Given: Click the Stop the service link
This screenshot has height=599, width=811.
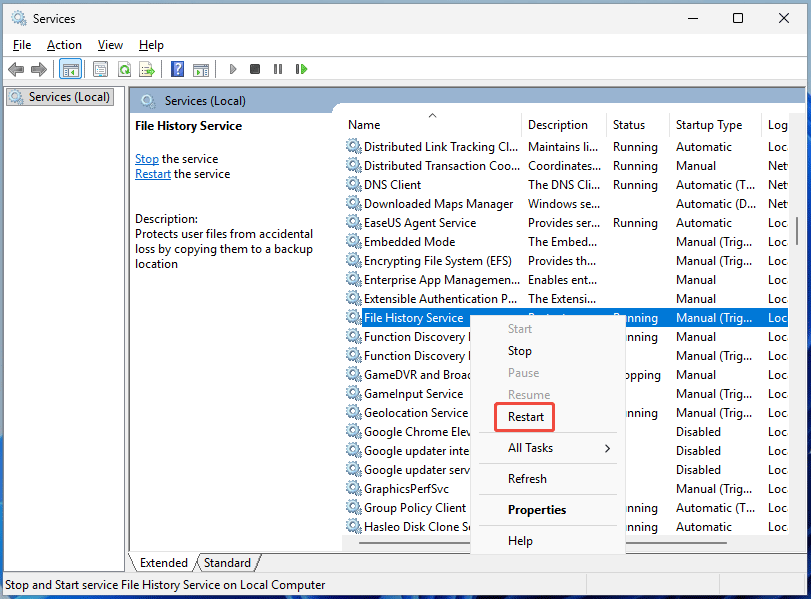Looking at the screenshot, I should [x=147, y=159].
